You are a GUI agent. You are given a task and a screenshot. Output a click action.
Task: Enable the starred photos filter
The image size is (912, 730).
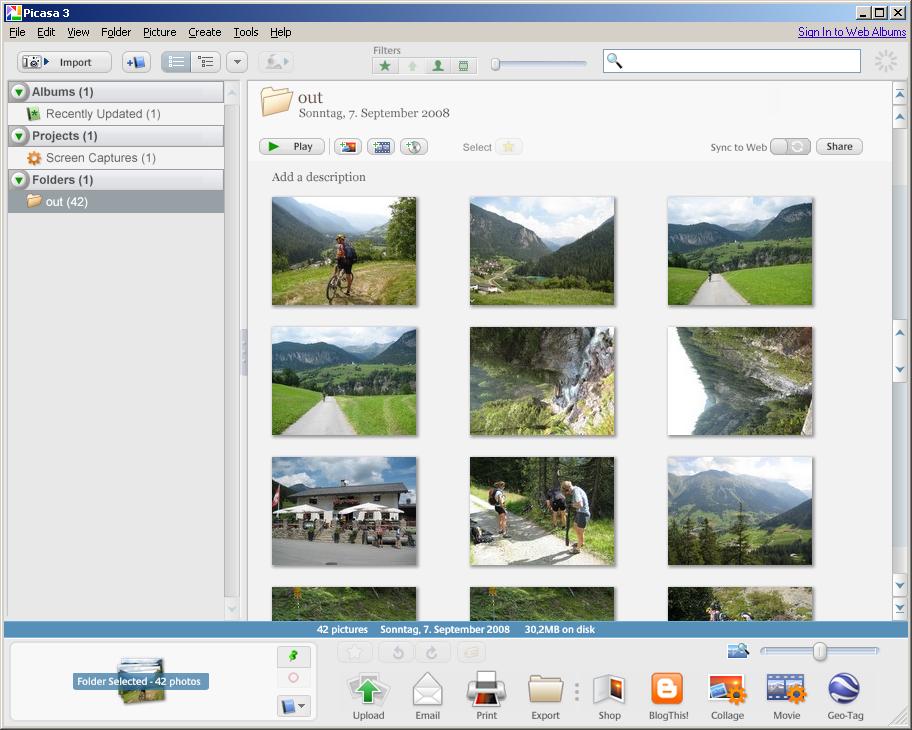[x=385, y=66]
